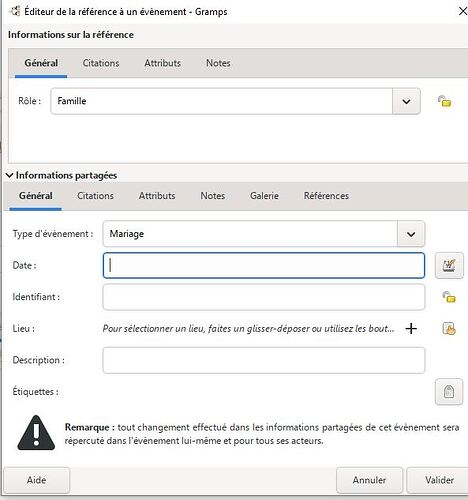Open the tag editor button for Étiquettes

point(449,392)
